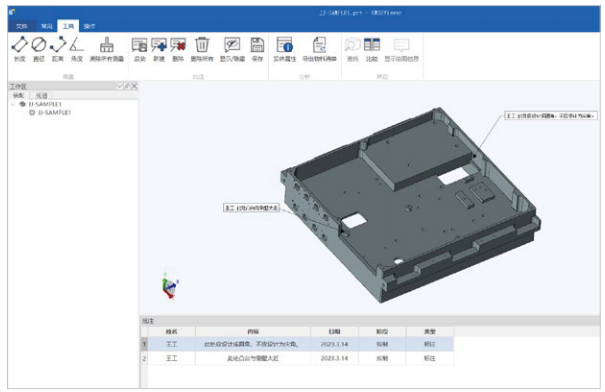
Task: Open the compare (比较) tool
Action: click(372, 49)
